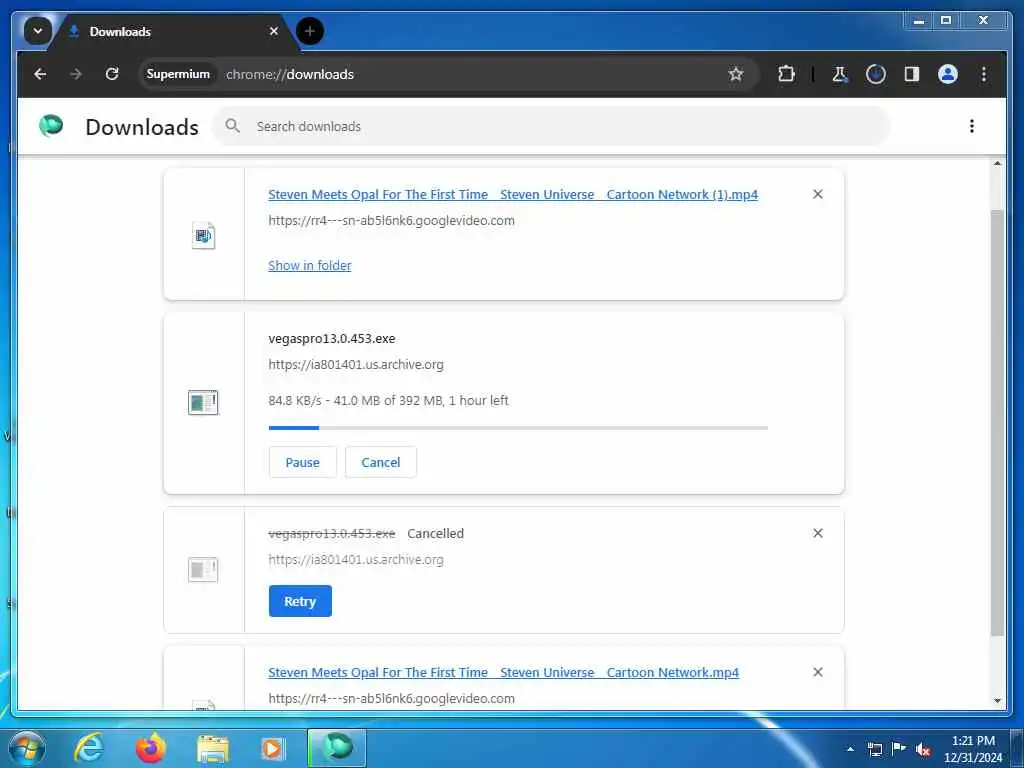Open the clock showing 1:21 PM
This screenshot has width=1024, height=768.
tap(972, 748)
